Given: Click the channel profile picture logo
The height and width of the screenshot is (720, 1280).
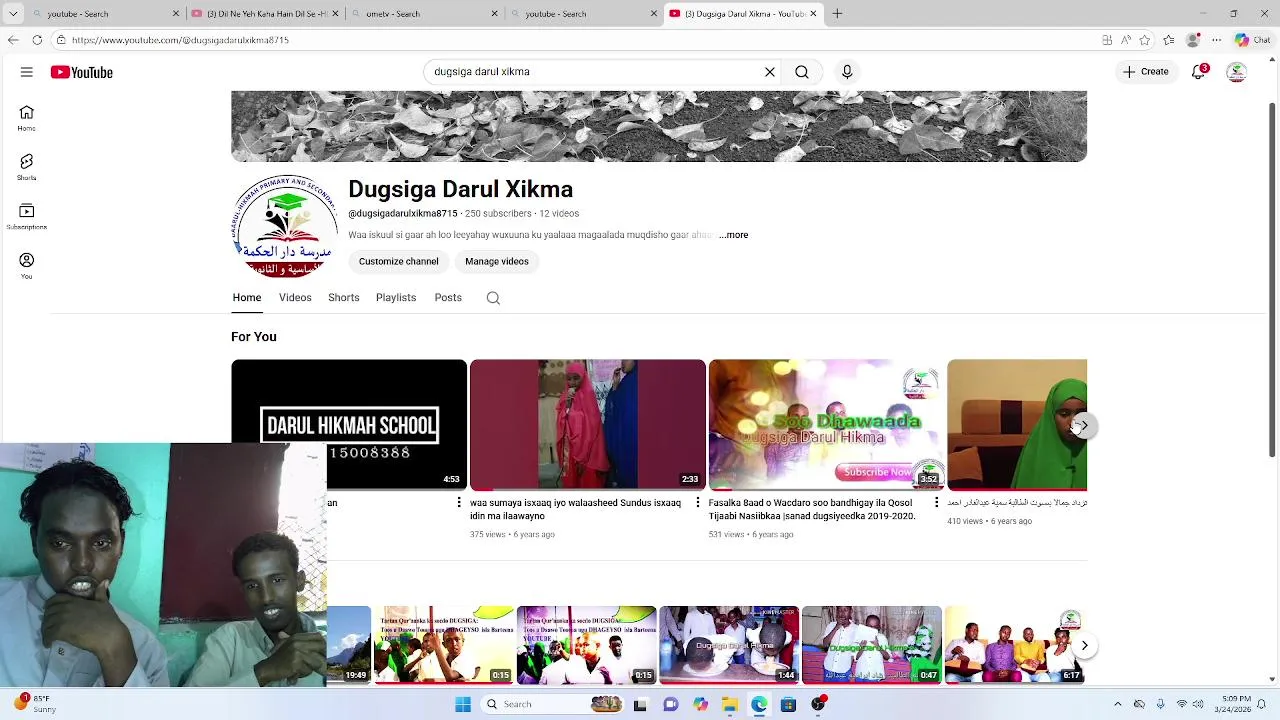Looking at the screenshot, I should [x=285, y=227].
